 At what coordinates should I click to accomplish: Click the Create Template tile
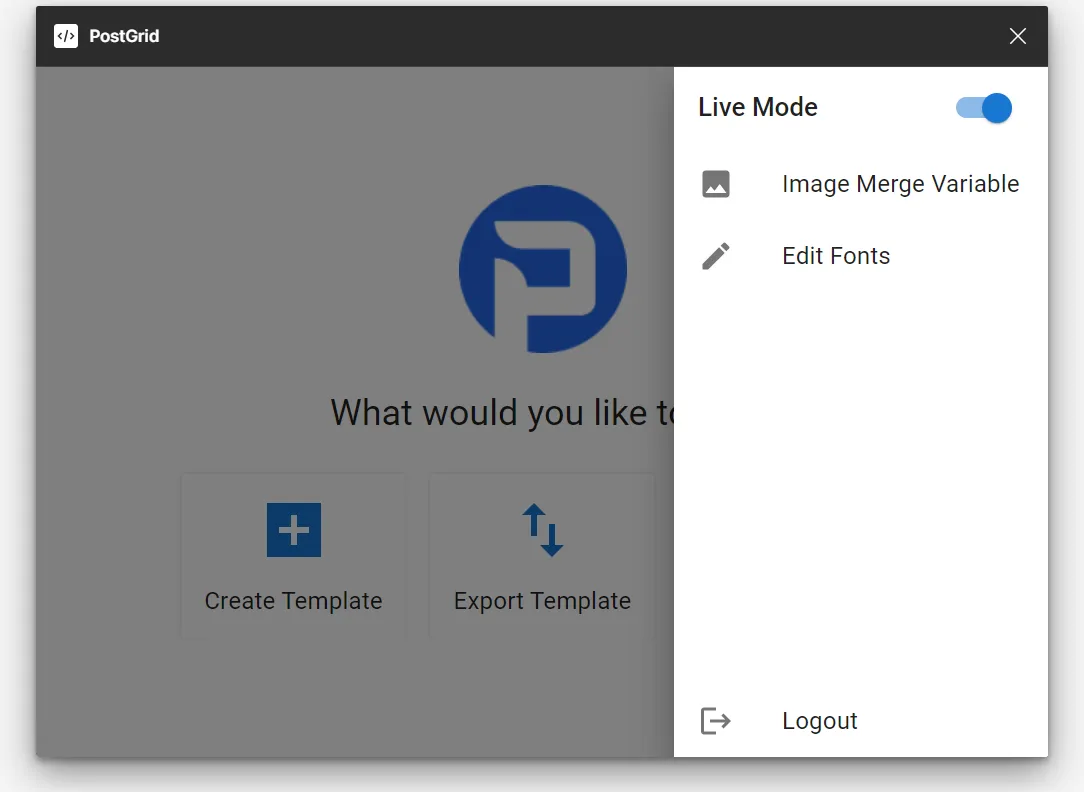[293, 555]
